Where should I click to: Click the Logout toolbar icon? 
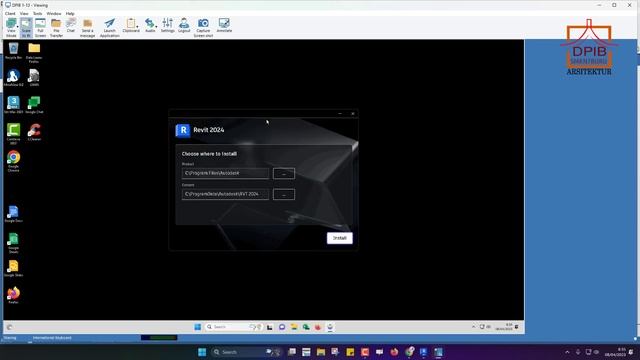[184, 25]
